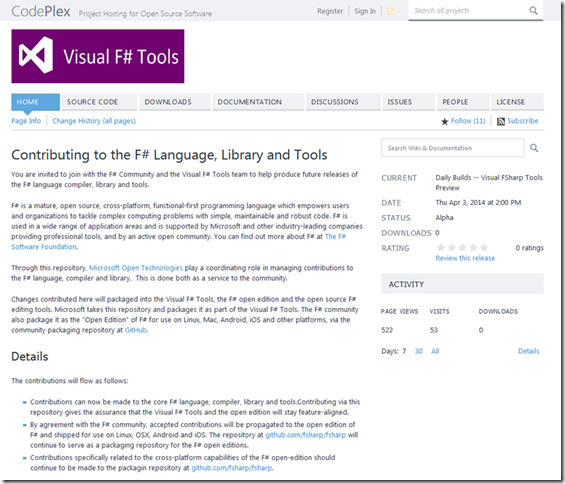
Task: Click the '0 ratings' text
Action: coord(529,248)
